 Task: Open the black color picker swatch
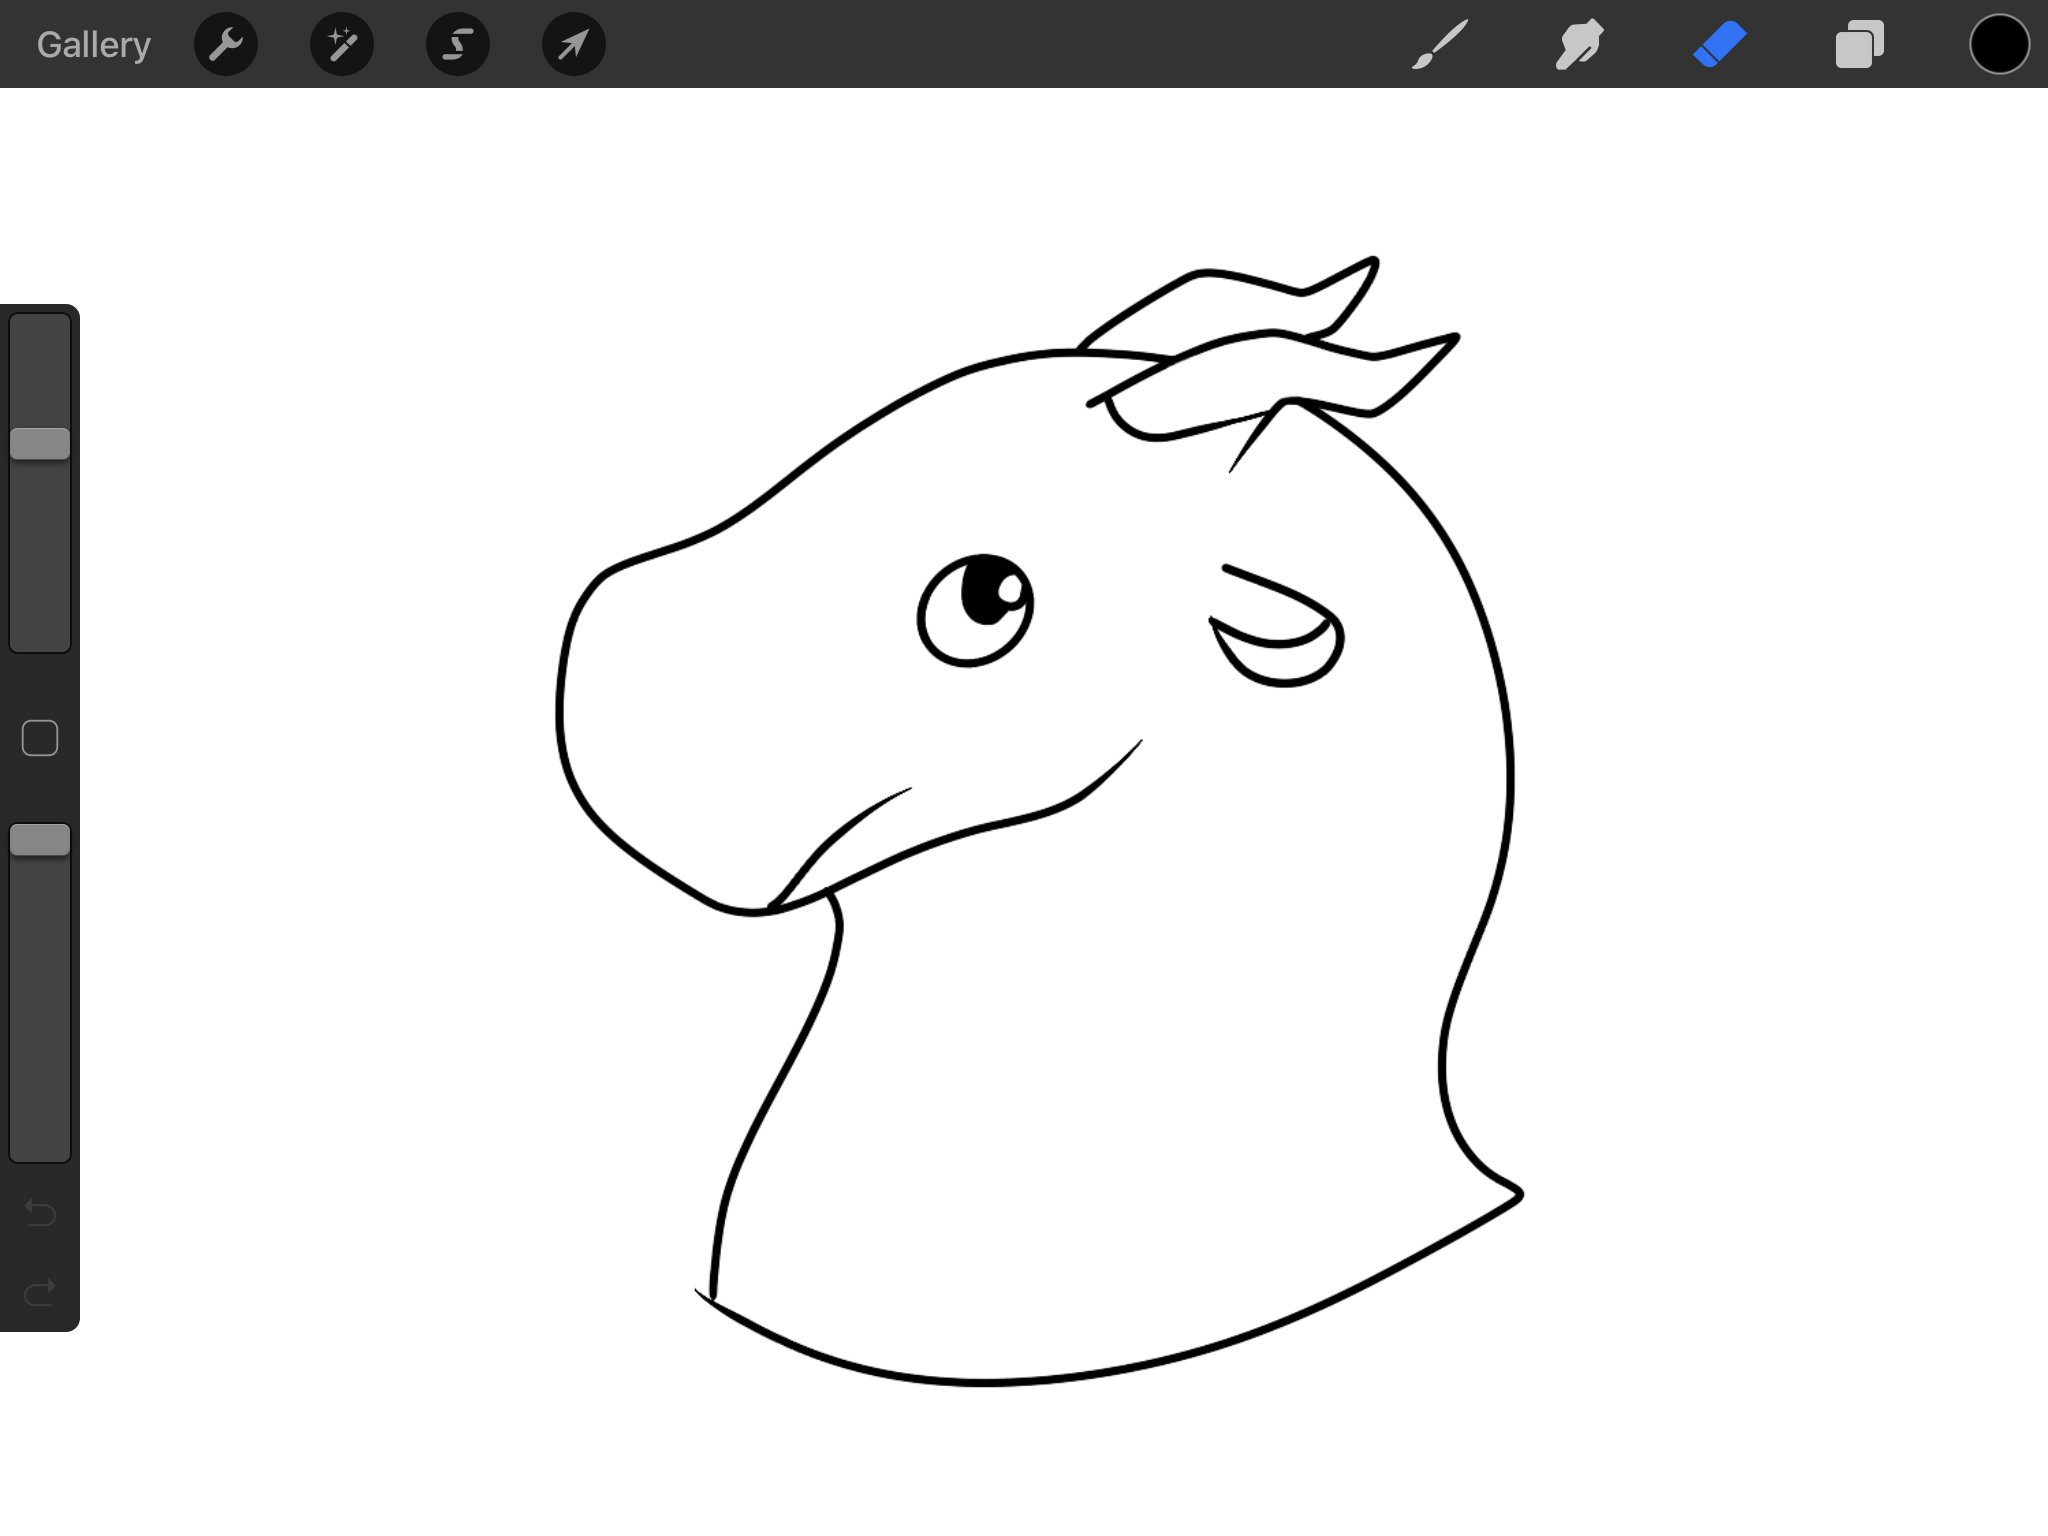tap(1999, 45)
